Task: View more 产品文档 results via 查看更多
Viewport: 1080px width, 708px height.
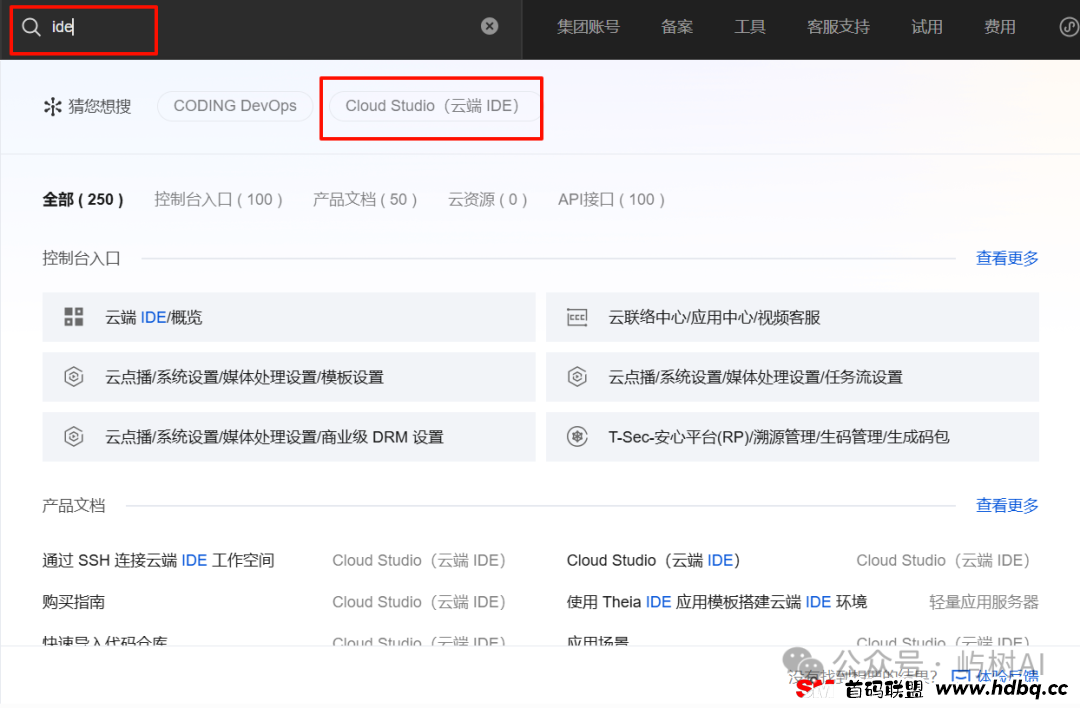Action: [1007, 506]
